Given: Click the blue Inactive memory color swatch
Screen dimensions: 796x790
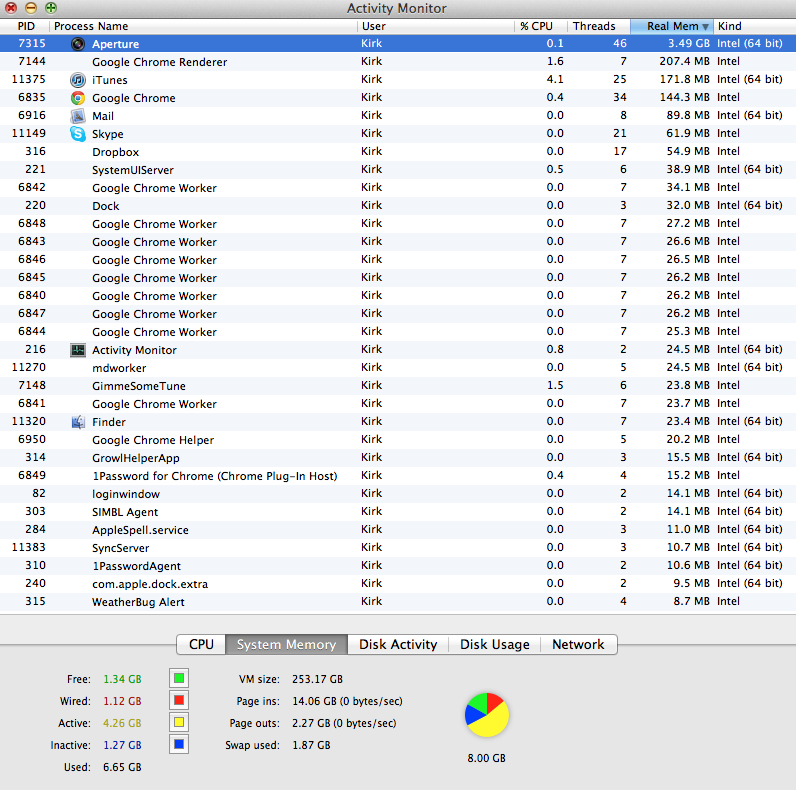Looking at the screenshot, I should 179,744.
